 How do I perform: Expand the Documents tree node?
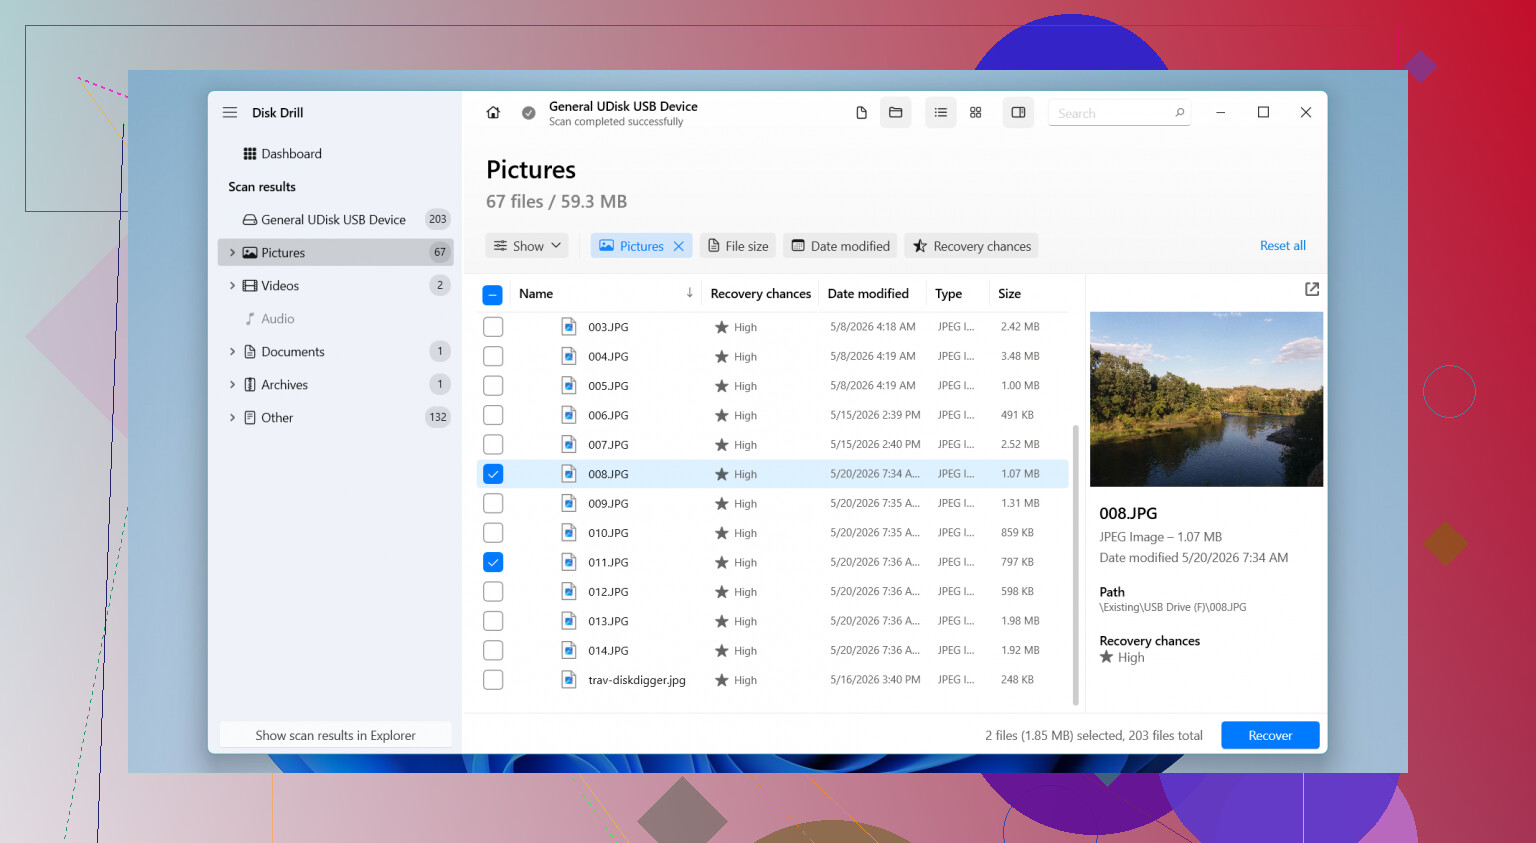(232, 352)
